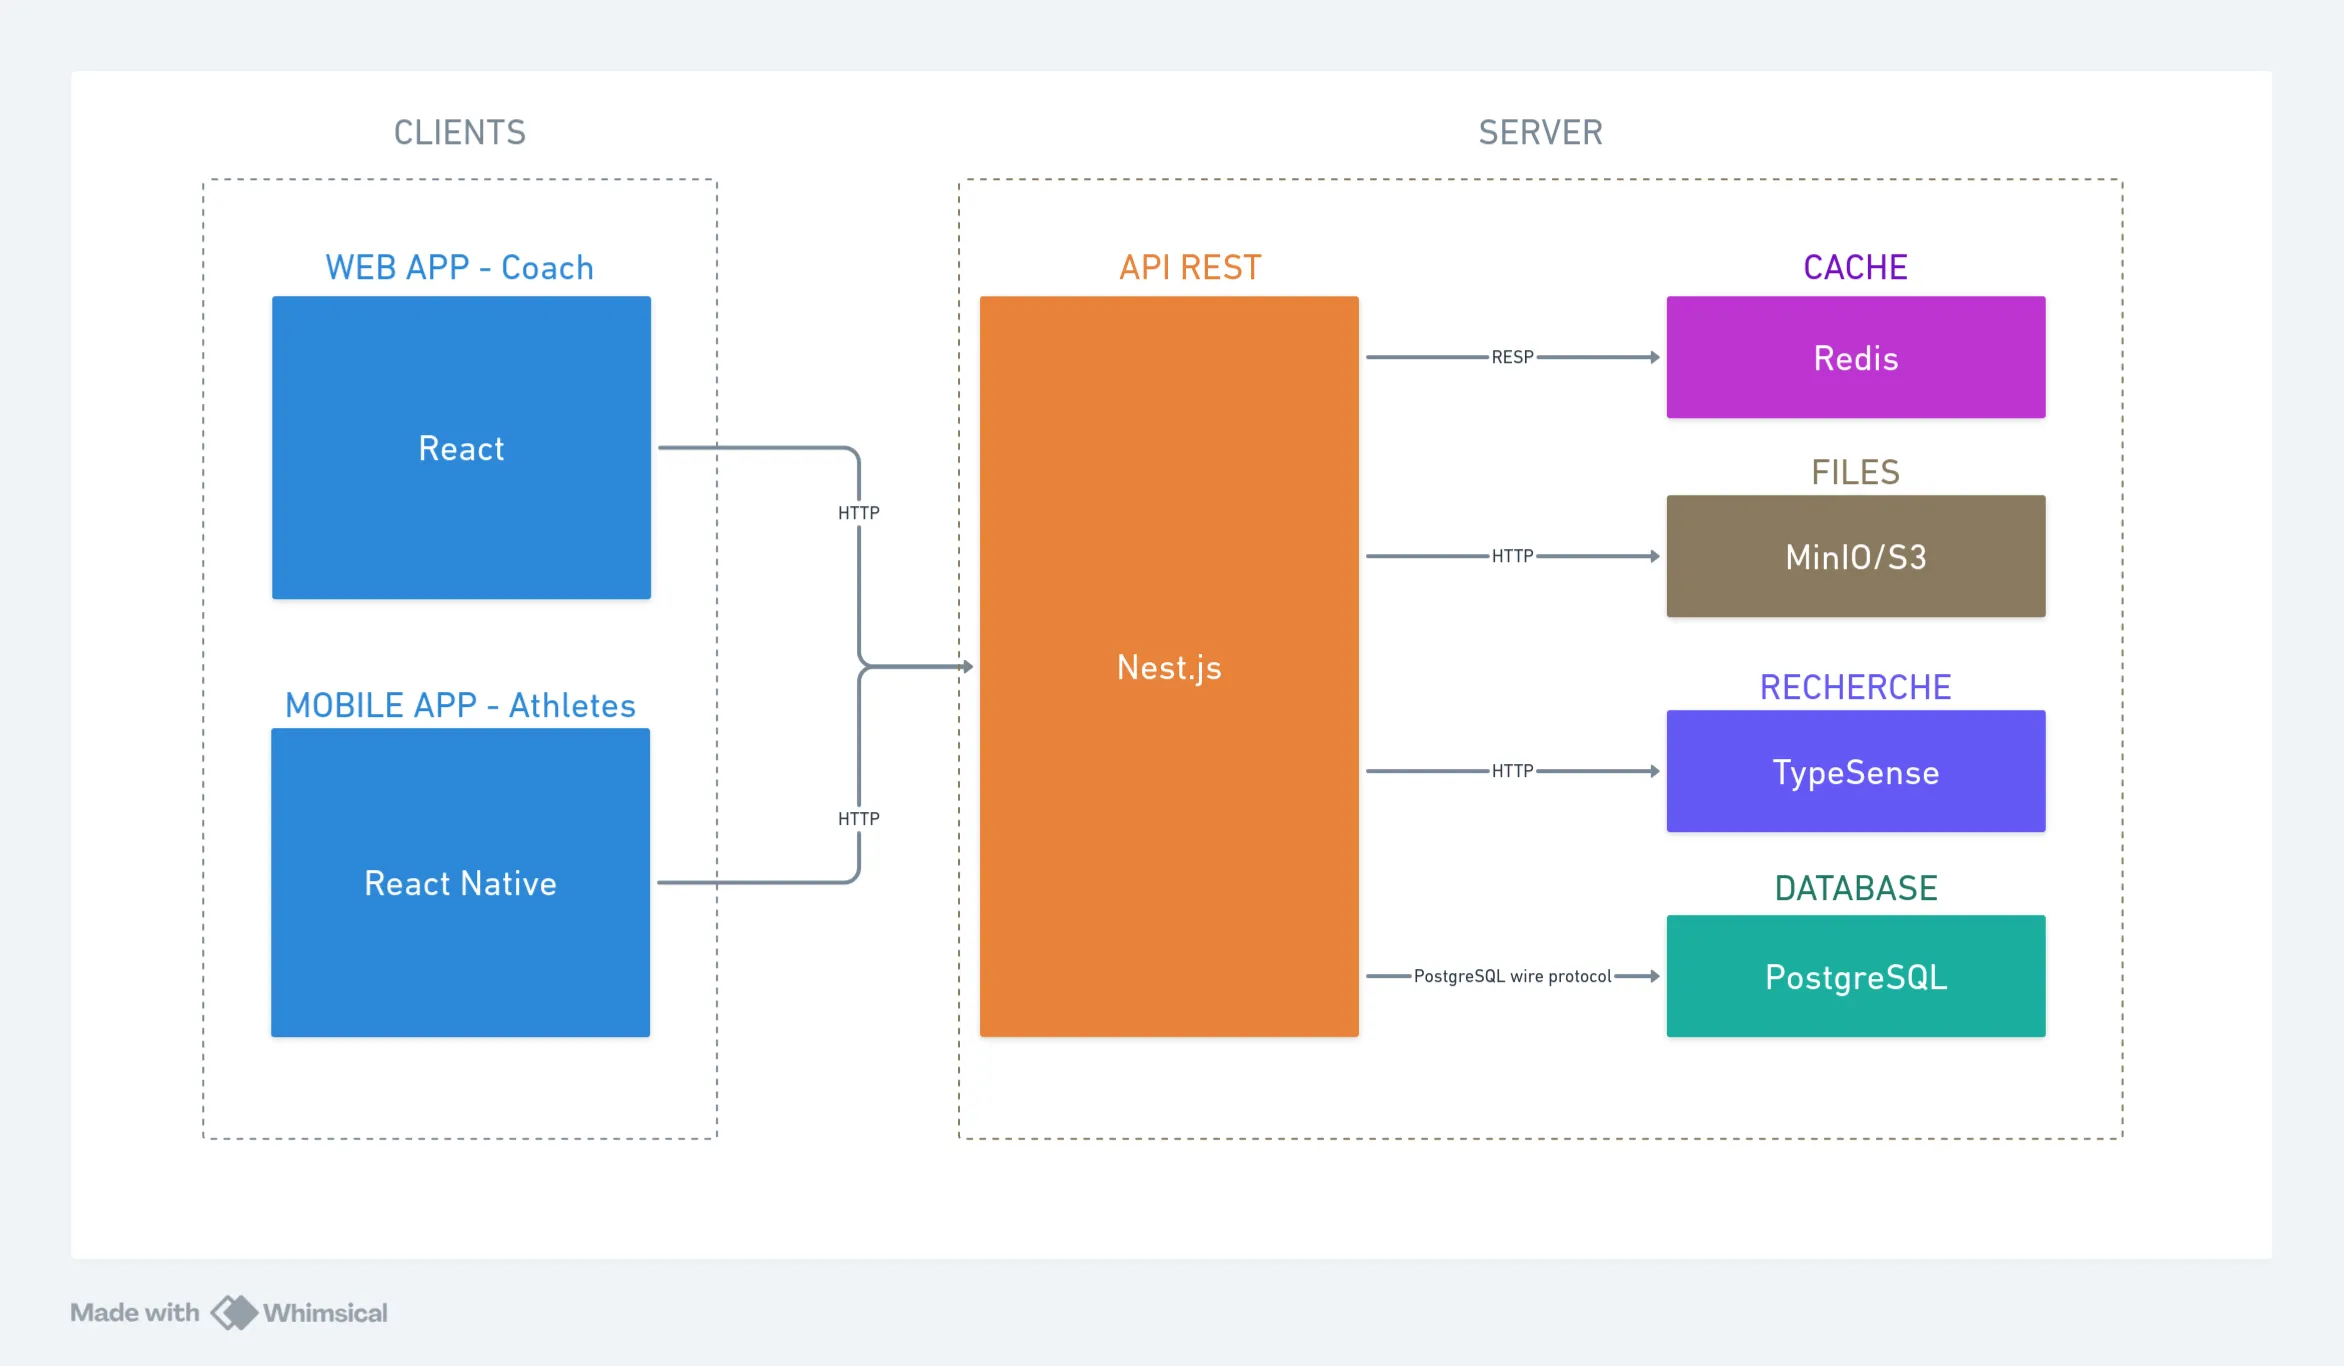Select the 'WEB APP - Coach' label

(460, 267)
